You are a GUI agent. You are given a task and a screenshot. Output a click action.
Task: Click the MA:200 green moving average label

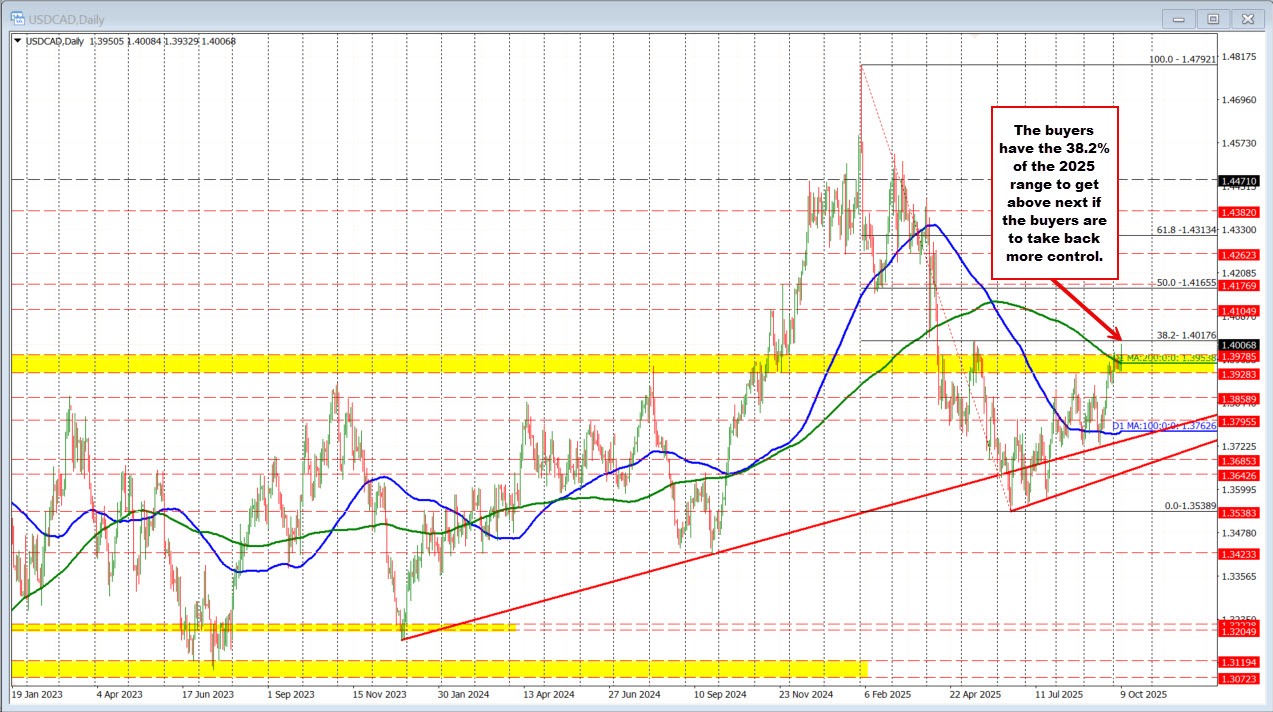tap(1164, 357)
